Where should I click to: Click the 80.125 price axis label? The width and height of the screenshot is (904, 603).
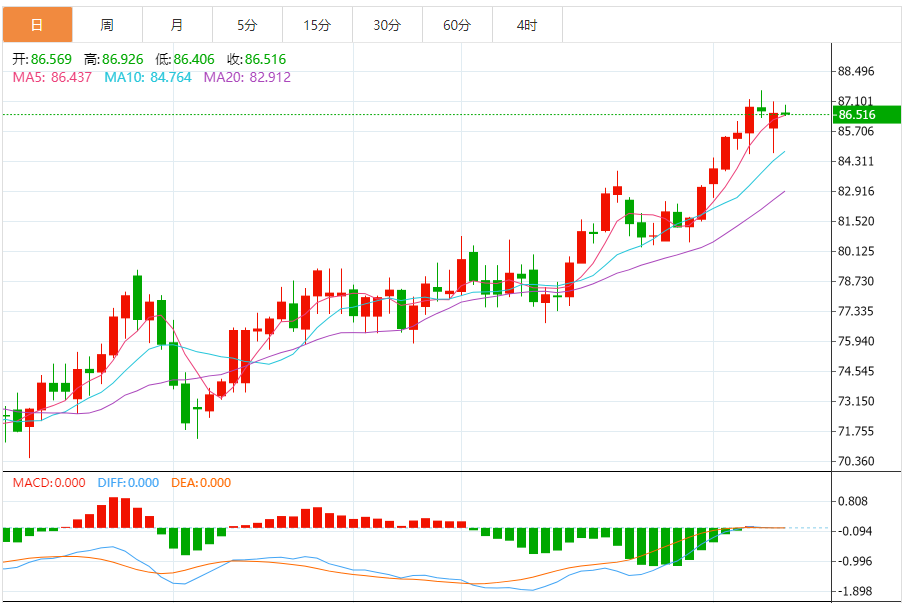pyautogui.click(x=856, y=251)
